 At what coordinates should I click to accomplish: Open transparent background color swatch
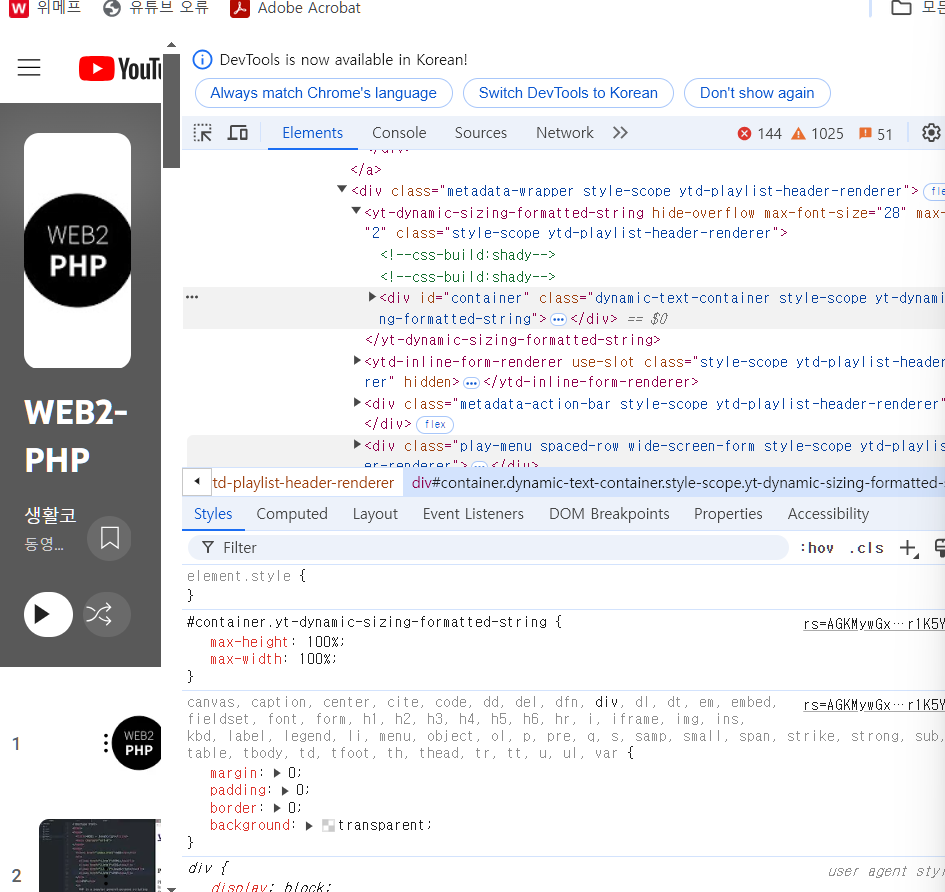[x=328, y=826]
